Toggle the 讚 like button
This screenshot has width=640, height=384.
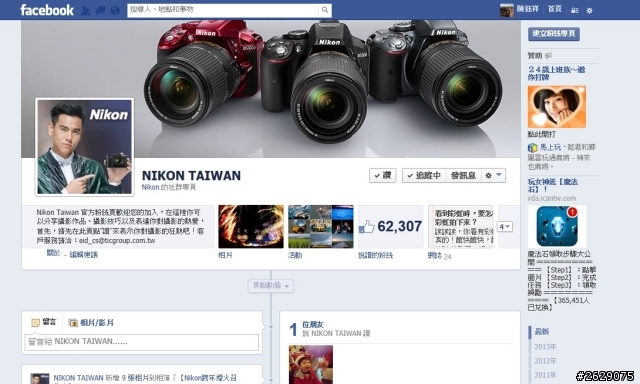[x=382, y=175]
